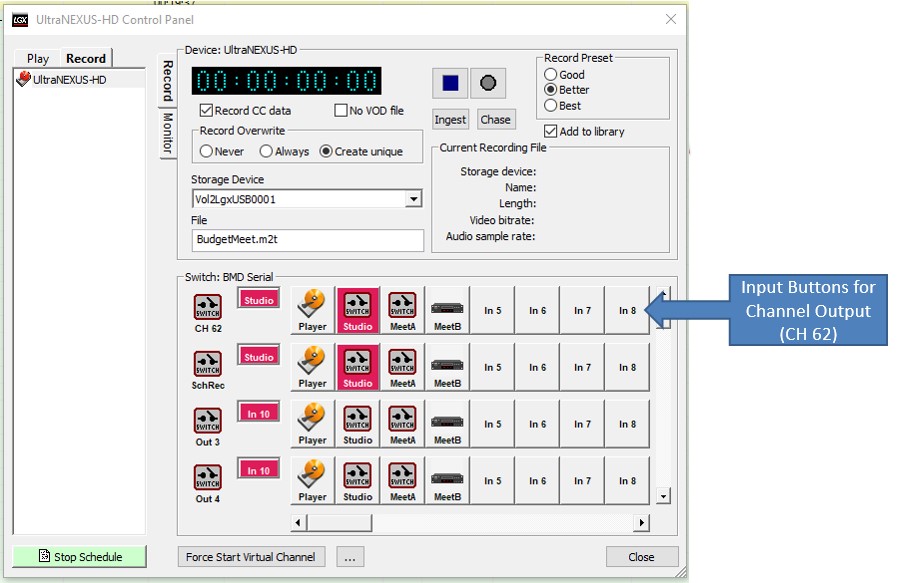Switch to the Play tab
Viewport: 902px width, 583px height.
[x=38, y=58]
